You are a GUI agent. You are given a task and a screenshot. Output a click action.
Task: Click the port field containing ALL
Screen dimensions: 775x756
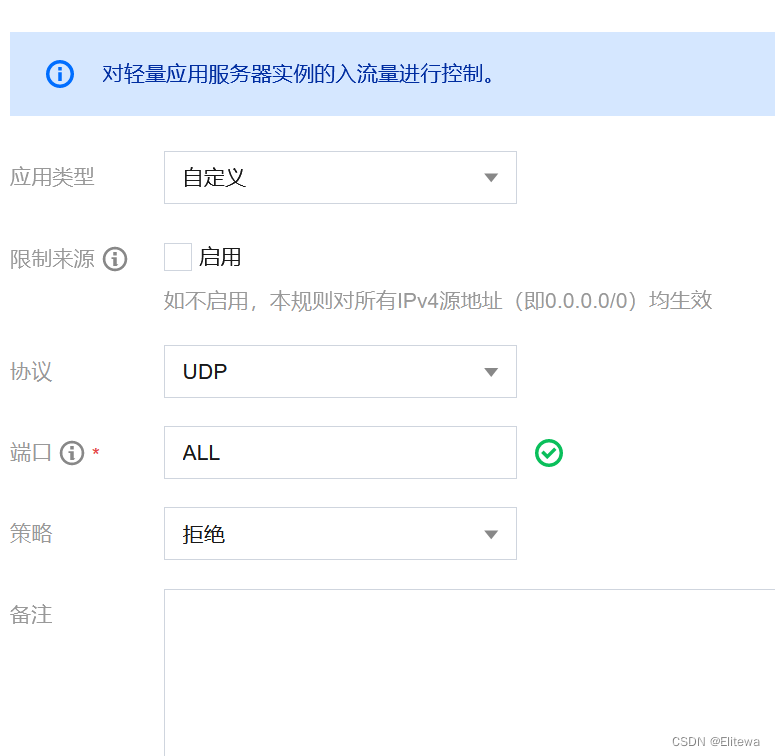pos(340,453)
